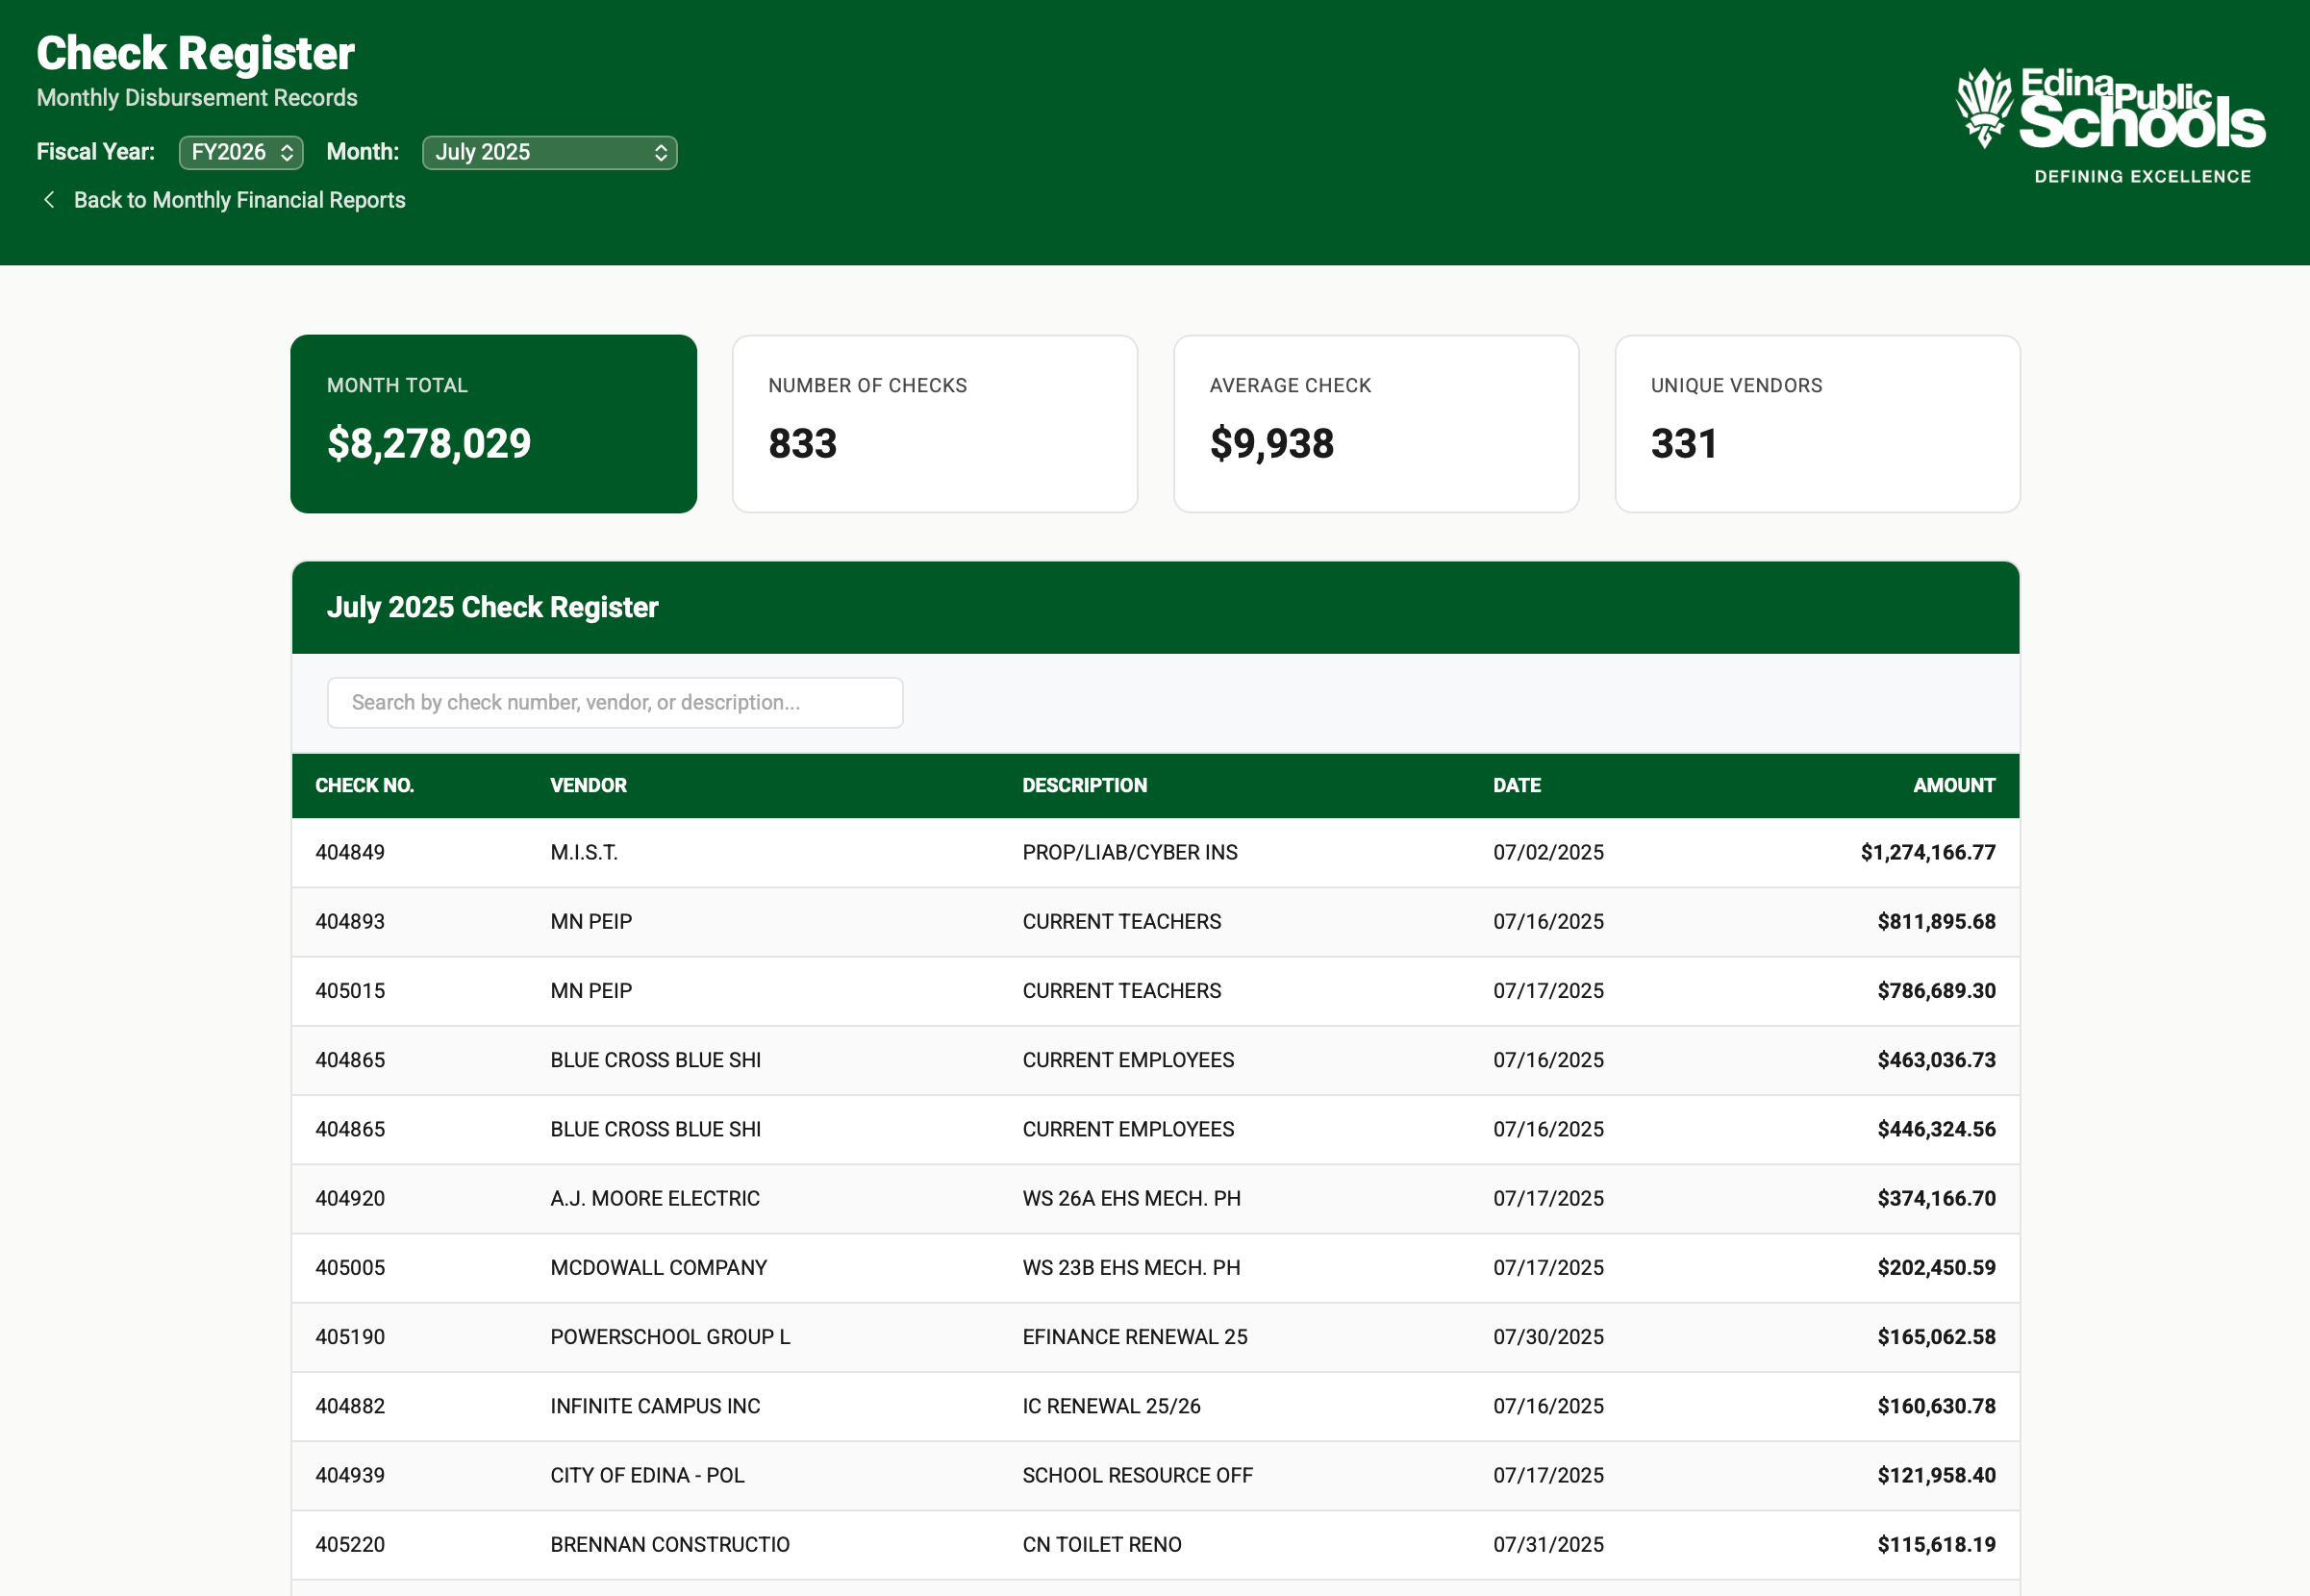Click the Number of Checks card
Image resolution: width=2310 pixels, height=1596 pixels.
(934, 423)
